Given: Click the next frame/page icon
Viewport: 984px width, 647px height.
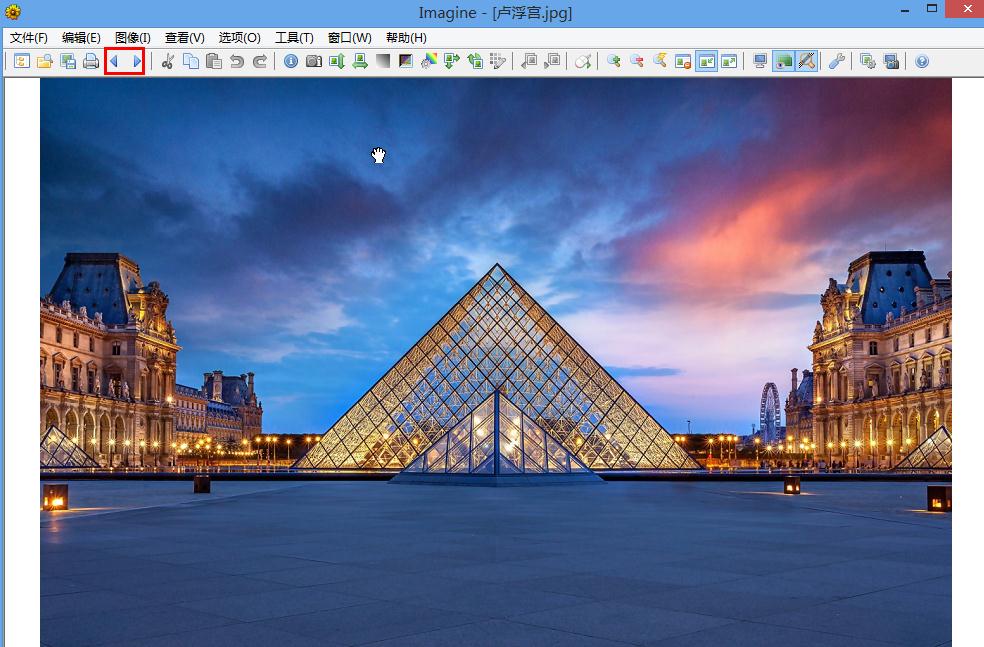Looking at the screenshot, I should point(552,61).
